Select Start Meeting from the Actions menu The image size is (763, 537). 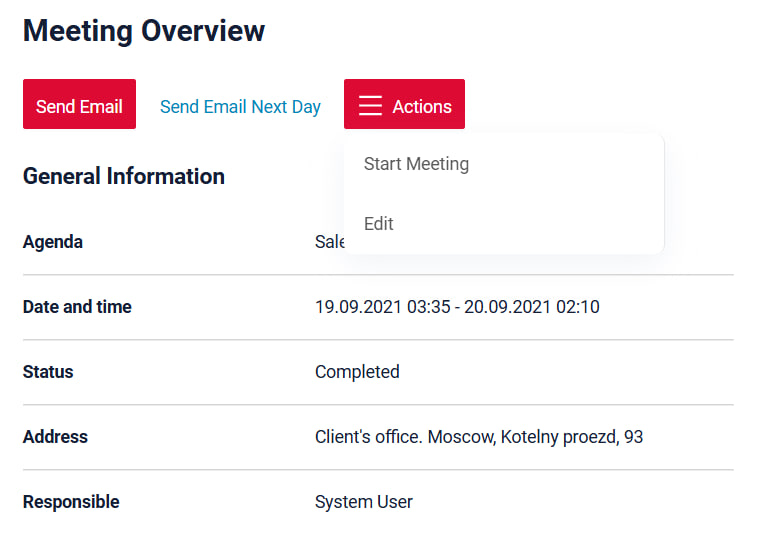click(x=416, y=164)
